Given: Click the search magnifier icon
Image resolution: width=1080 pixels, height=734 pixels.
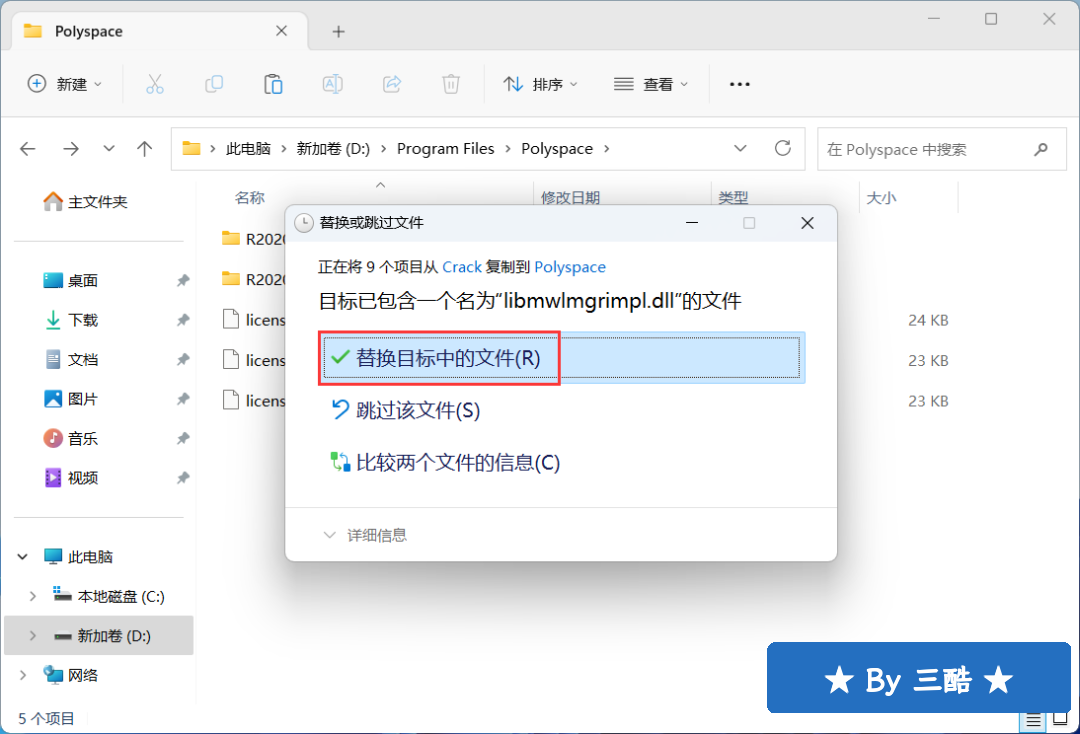Looking at the screenshot, I should coord(1041,149).
